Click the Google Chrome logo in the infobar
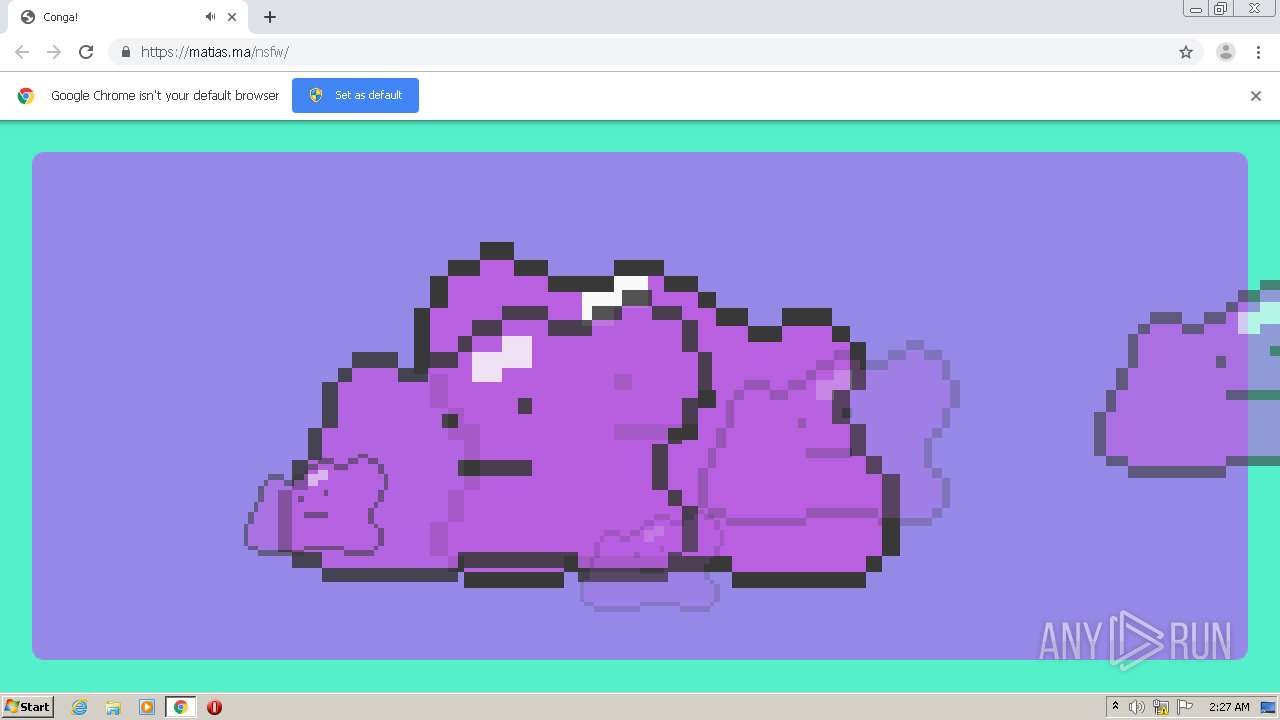Viewport: 1280px width, 720px height. coord(26,96)
